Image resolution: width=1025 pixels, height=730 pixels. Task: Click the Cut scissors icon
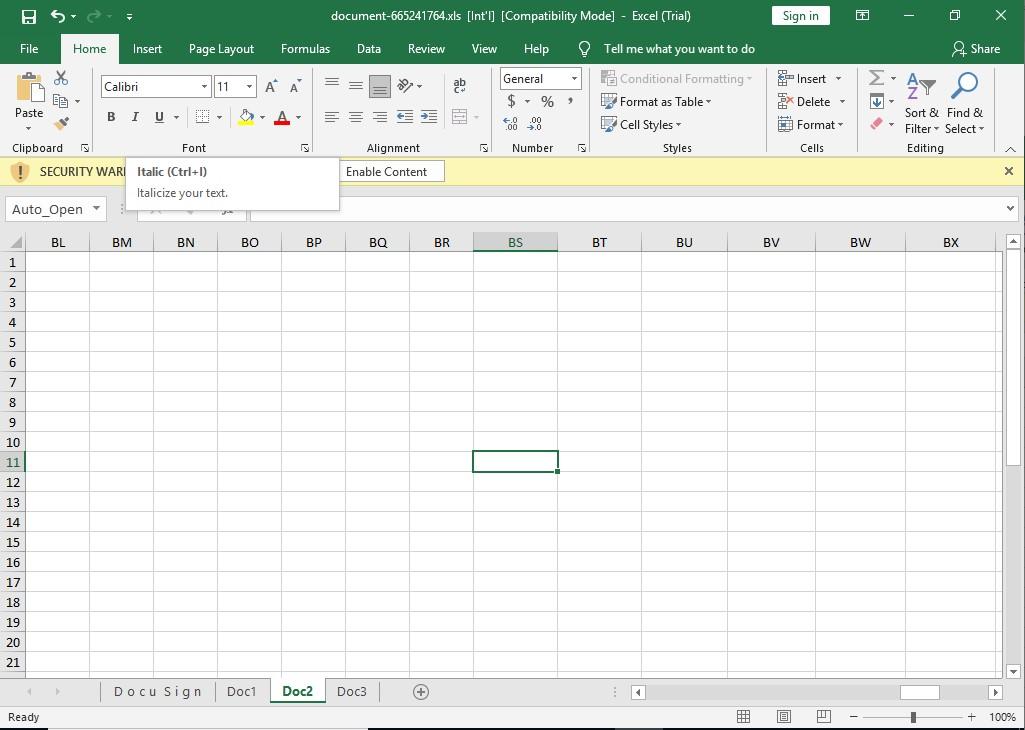61,78
